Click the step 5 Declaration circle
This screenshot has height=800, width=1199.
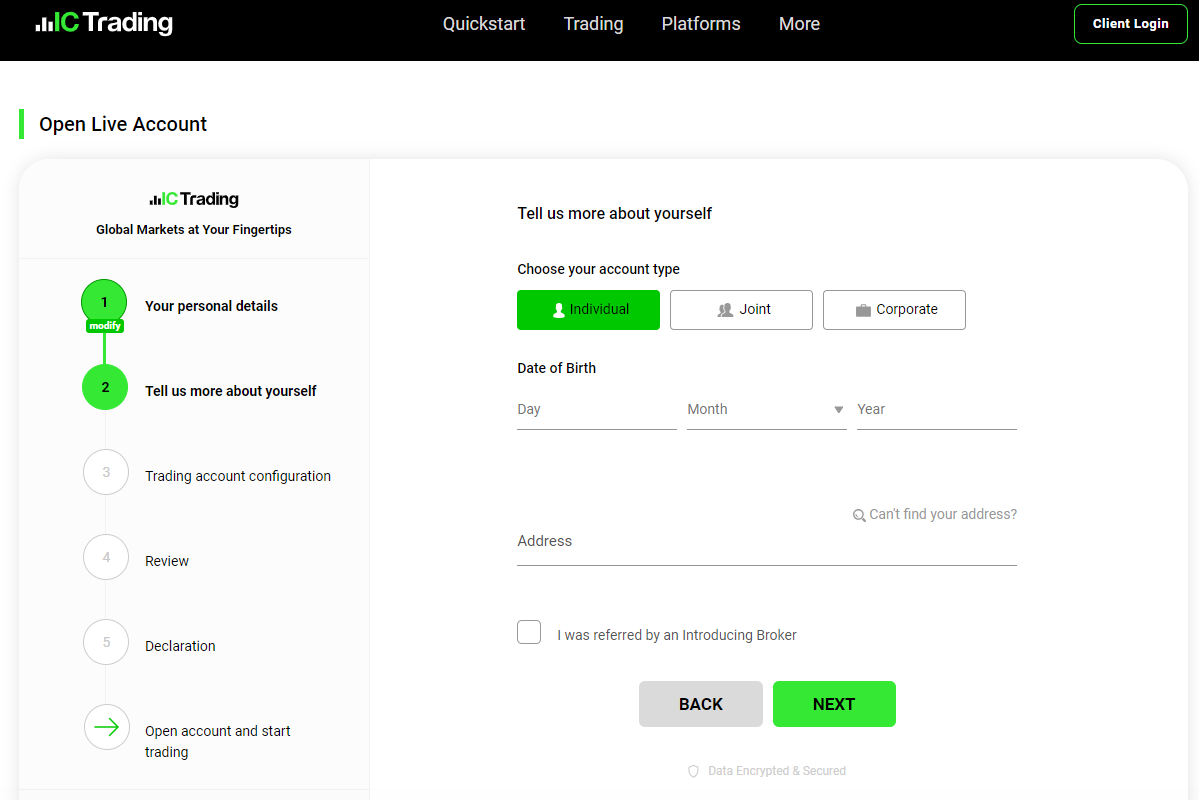point(106,642)
